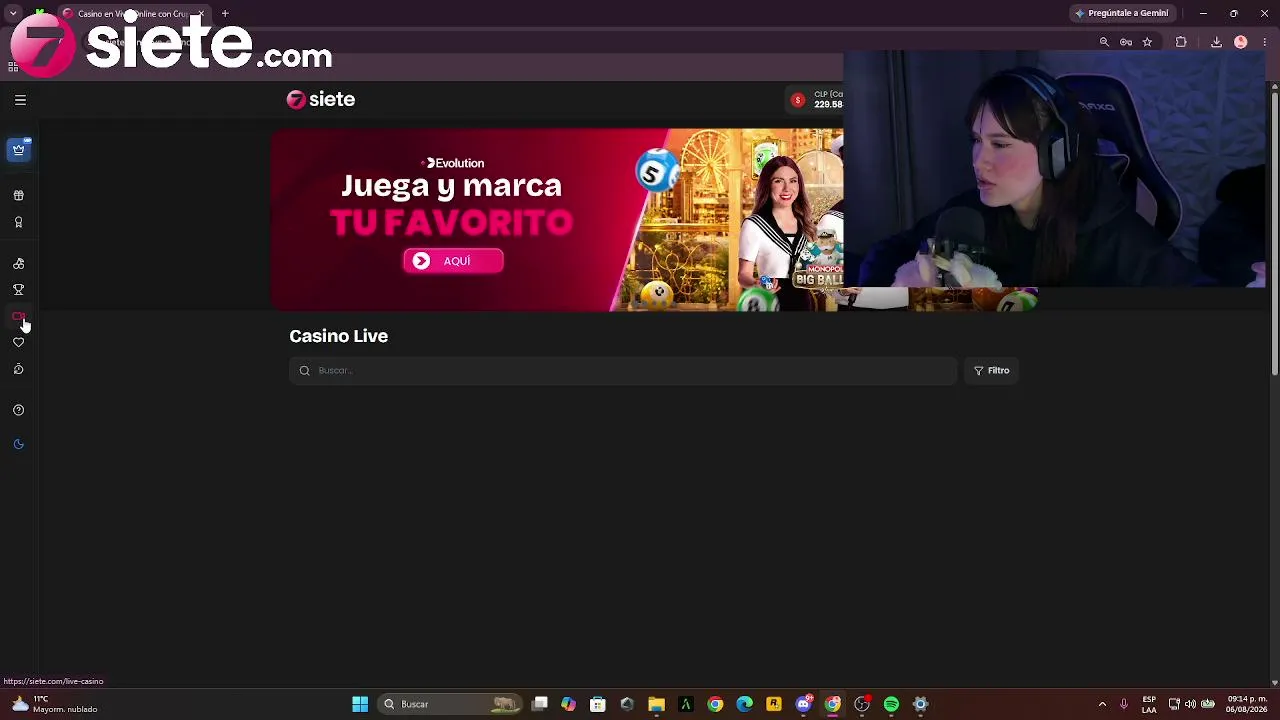Open the apps grid icon in bookmarks bar
The height and width of the screenshot is (720, 1280).
tap(13, 67)
